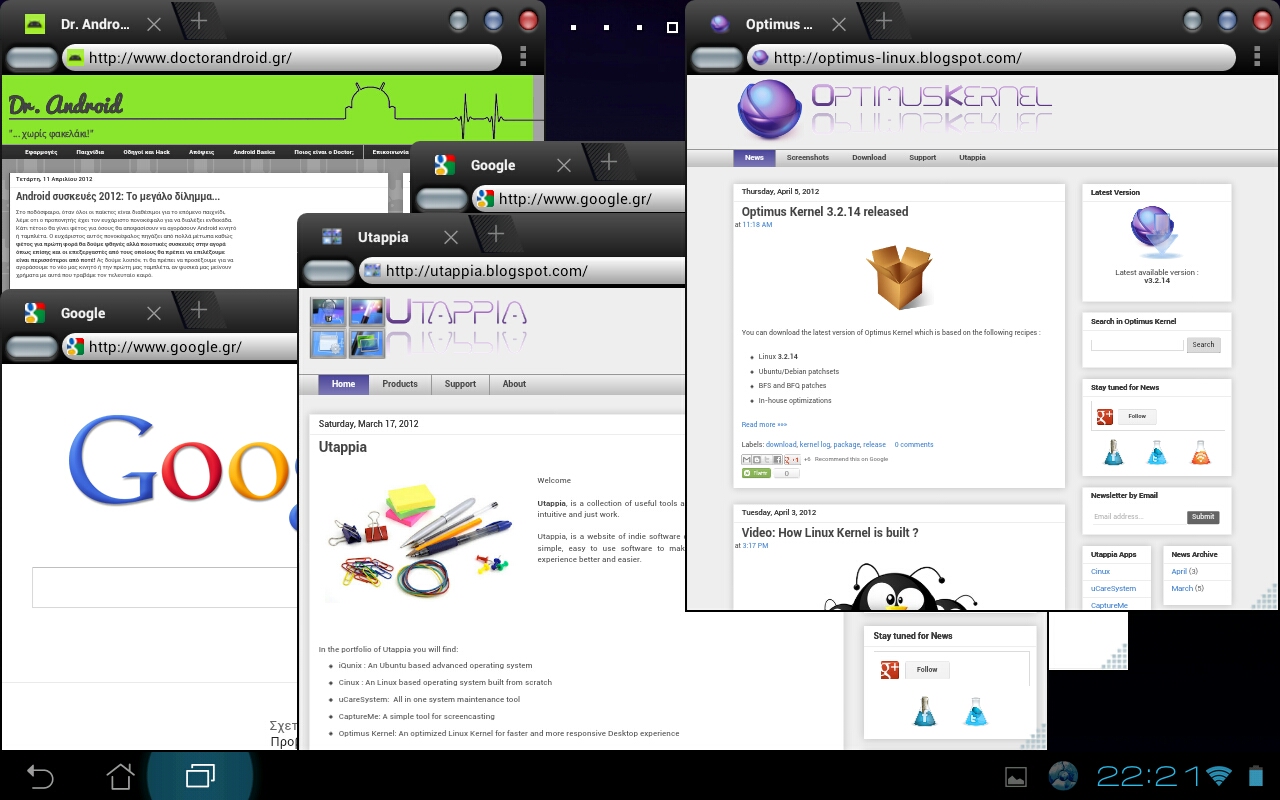
Task: Close the tab of the Google window showing the big logo
Action: [153, 313]
